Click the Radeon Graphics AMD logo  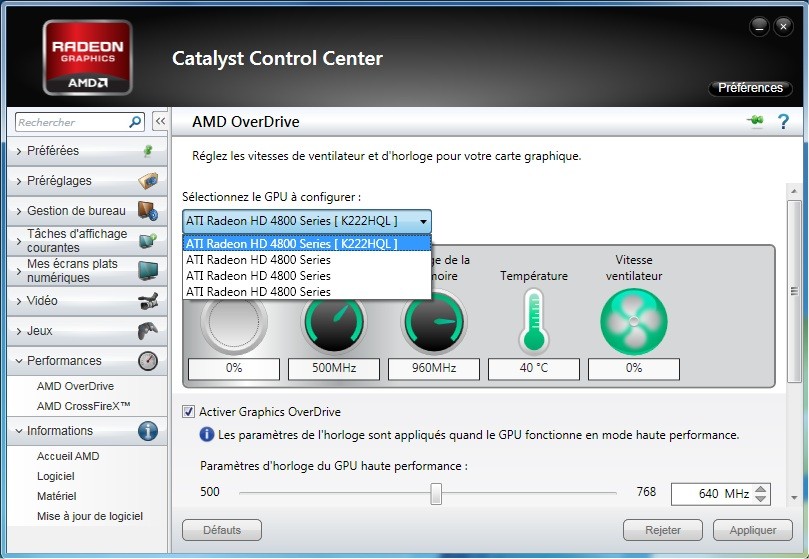[x=88, y=58]
